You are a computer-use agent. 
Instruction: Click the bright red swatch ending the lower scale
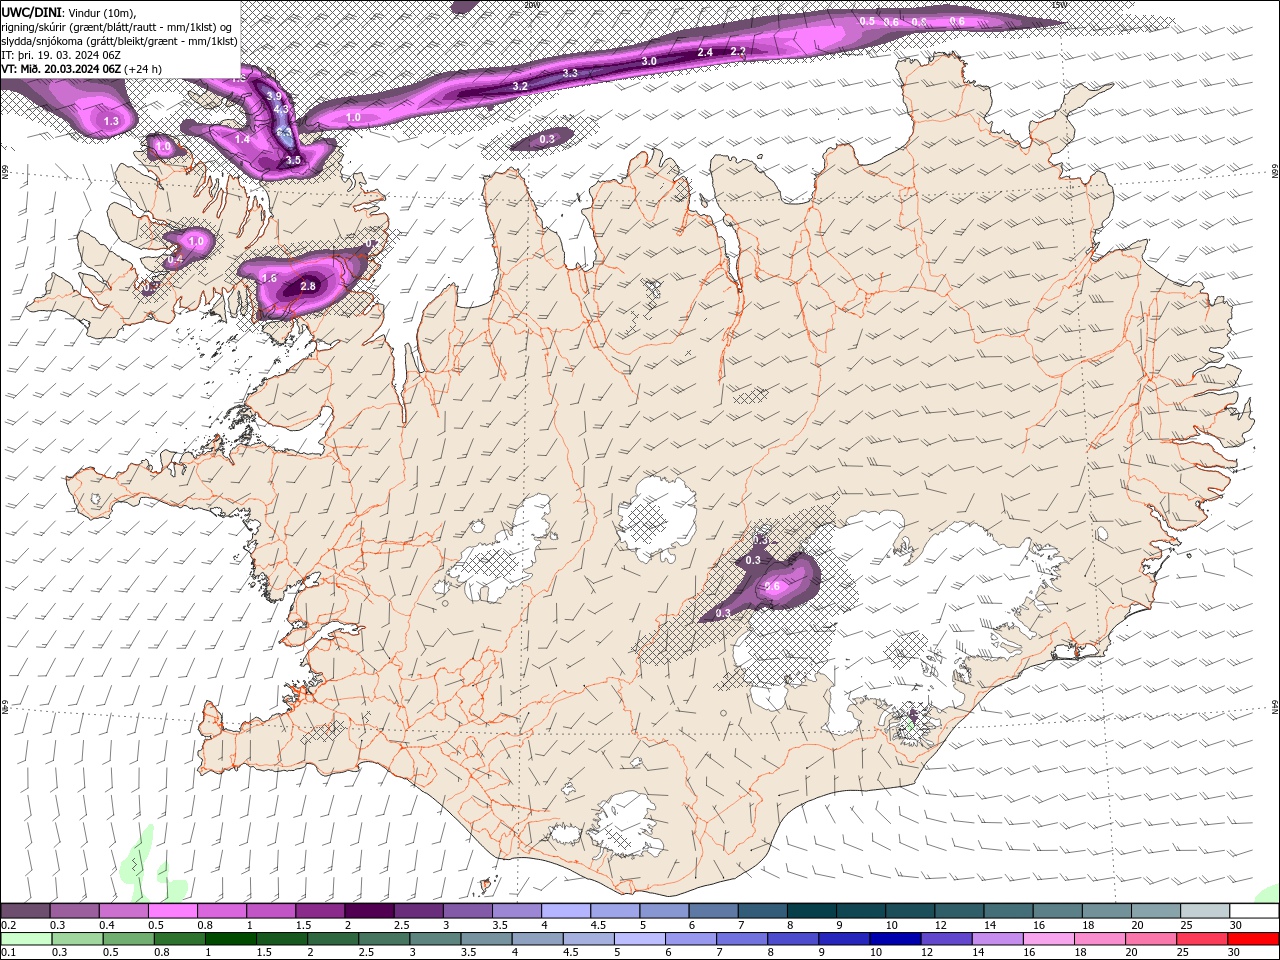click(x=1254, y=939)
